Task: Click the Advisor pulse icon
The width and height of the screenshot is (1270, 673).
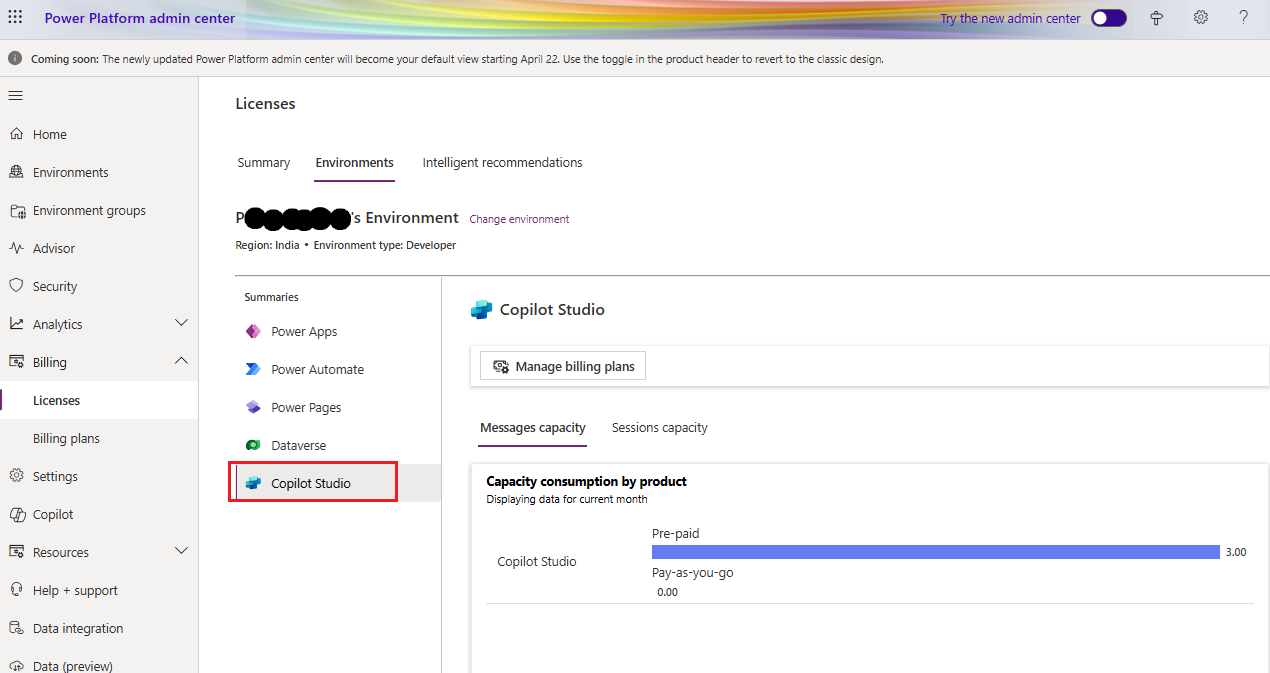Action: coord(16,248)
